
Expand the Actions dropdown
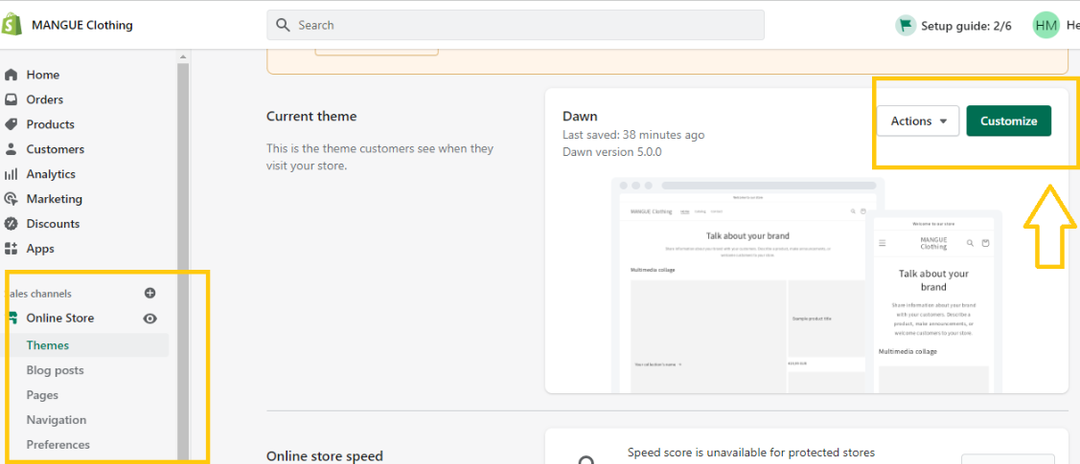(x=917, y=121)
